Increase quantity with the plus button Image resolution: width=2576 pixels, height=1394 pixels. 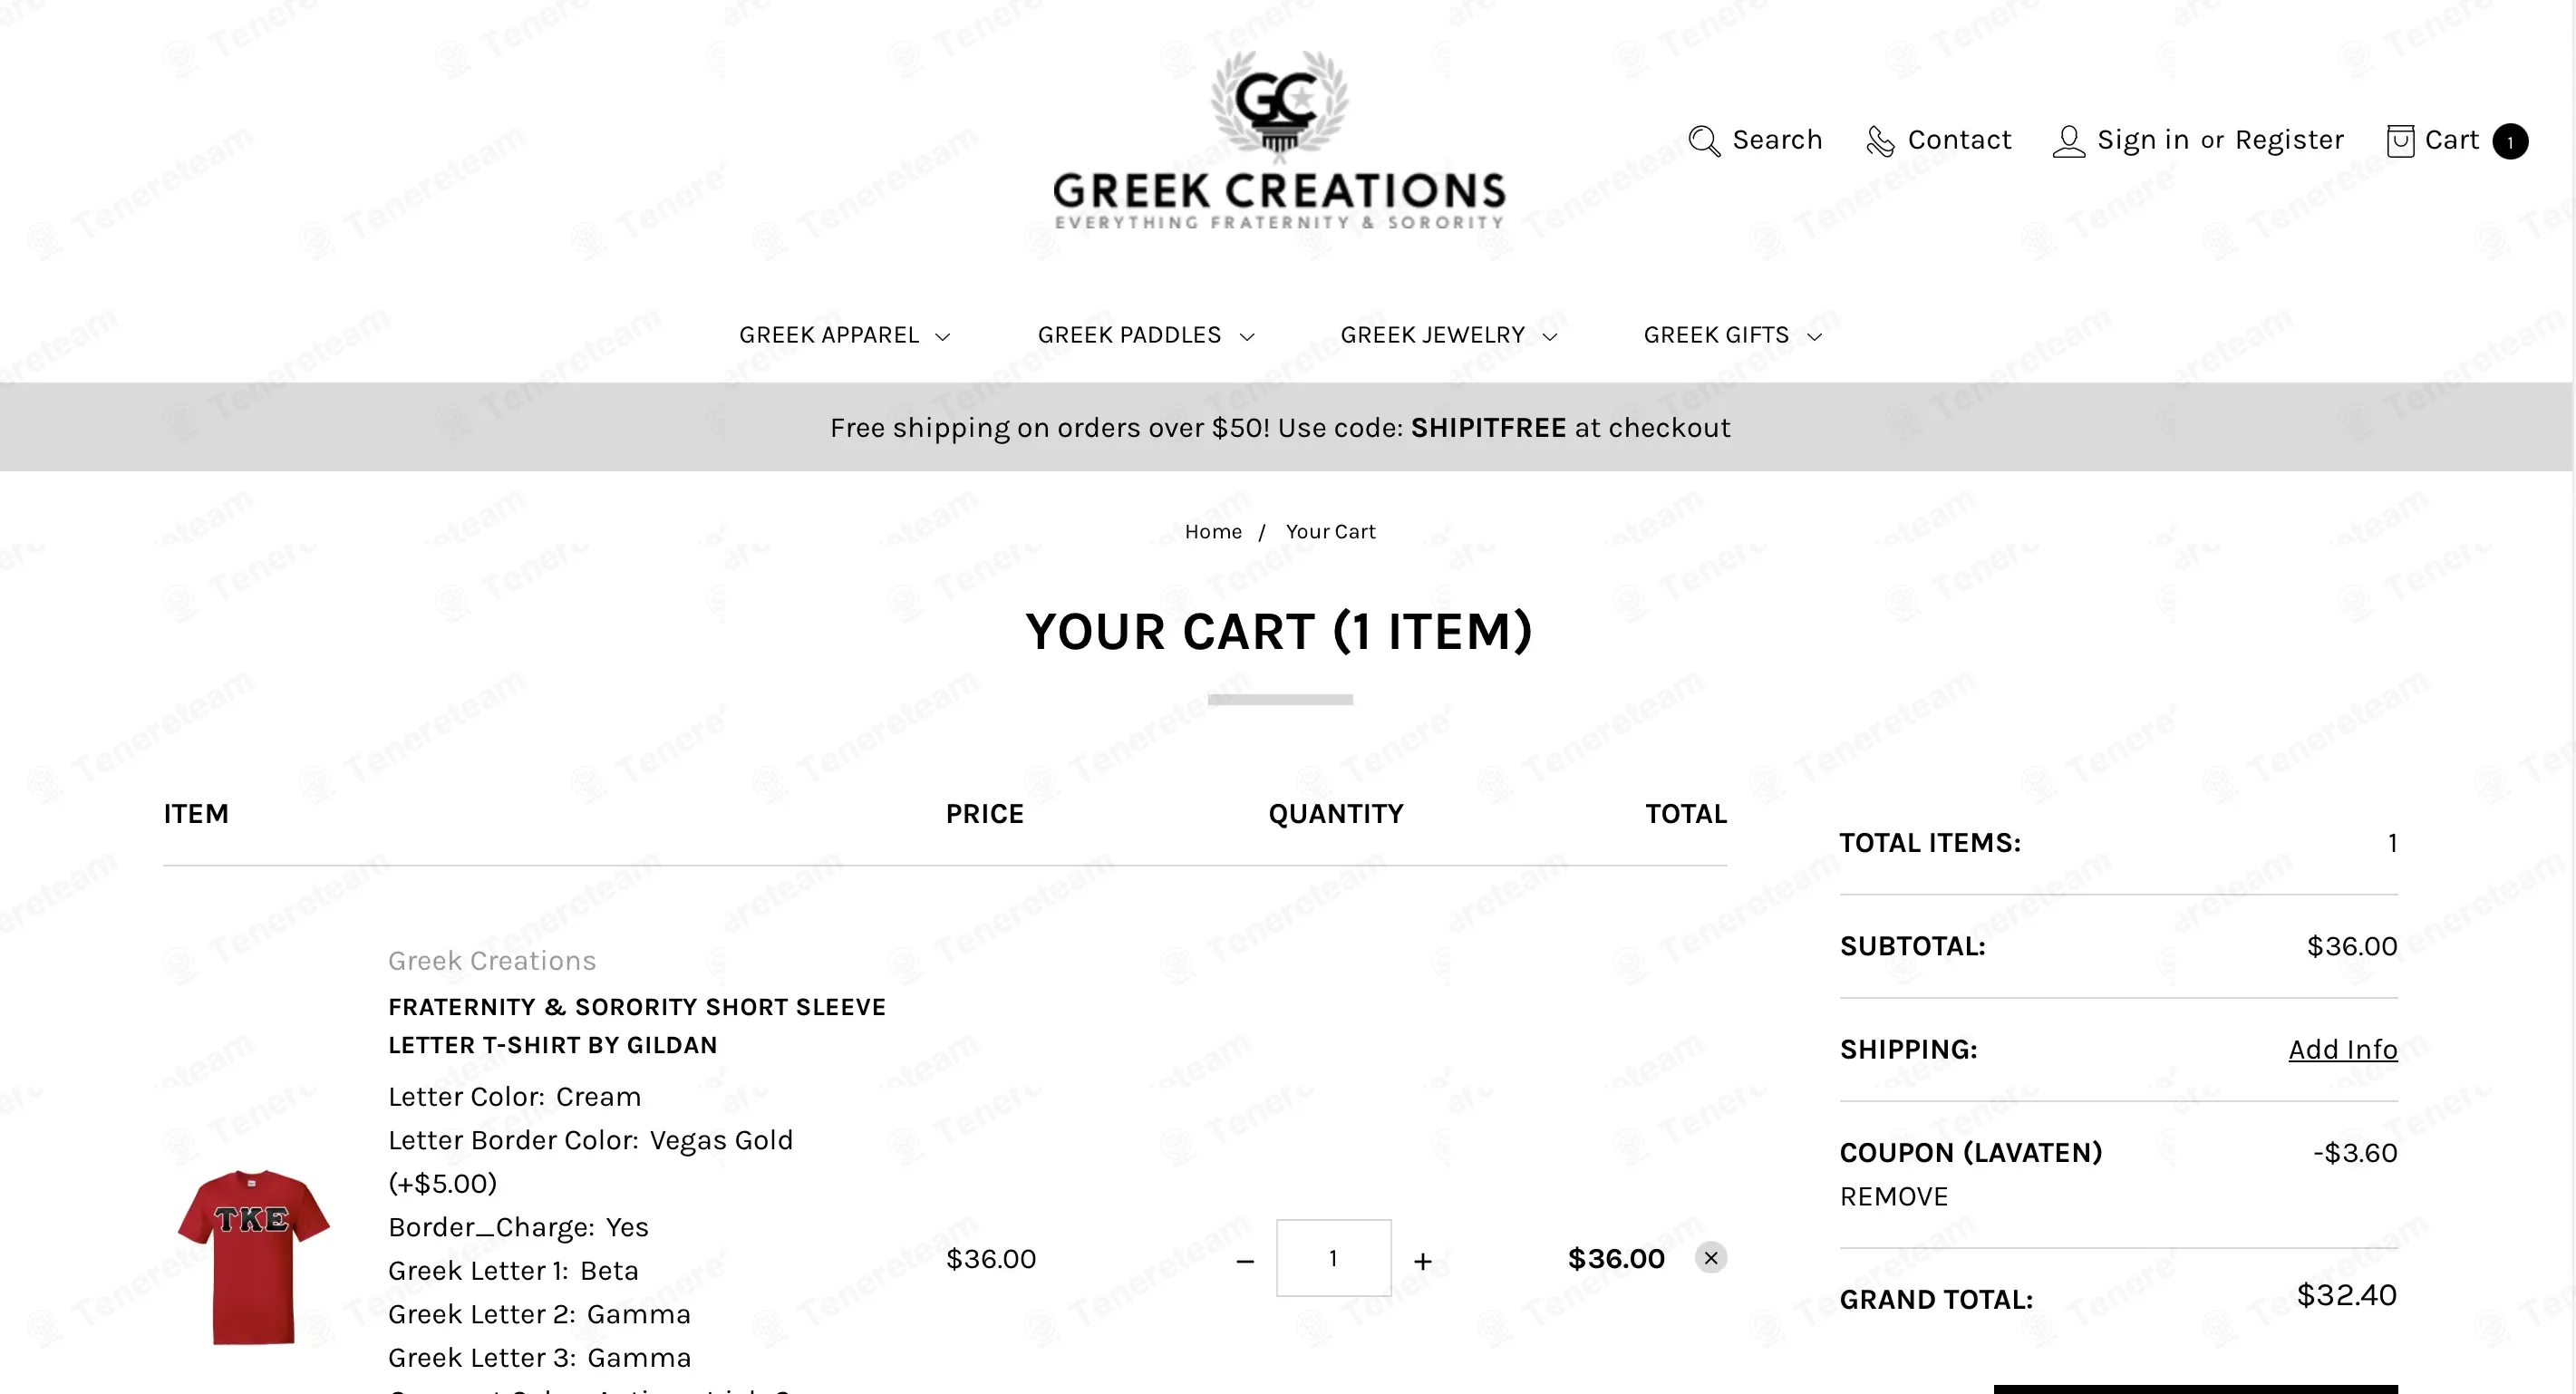[1423, 1261]
